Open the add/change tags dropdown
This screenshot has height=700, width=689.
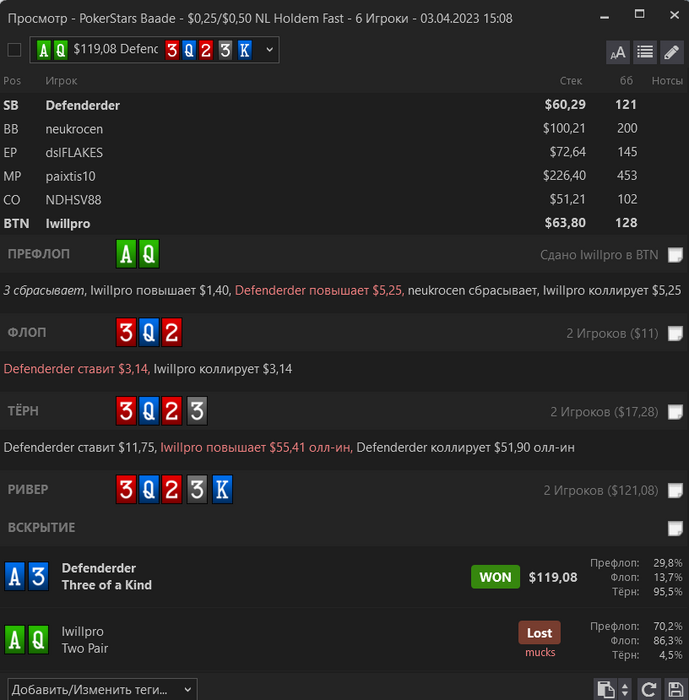tap(102, 689)
